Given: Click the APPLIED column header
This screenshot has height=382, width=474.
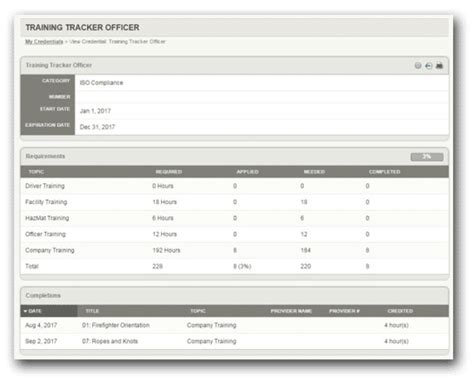Looking at the screenshot, I should [247, 172].
